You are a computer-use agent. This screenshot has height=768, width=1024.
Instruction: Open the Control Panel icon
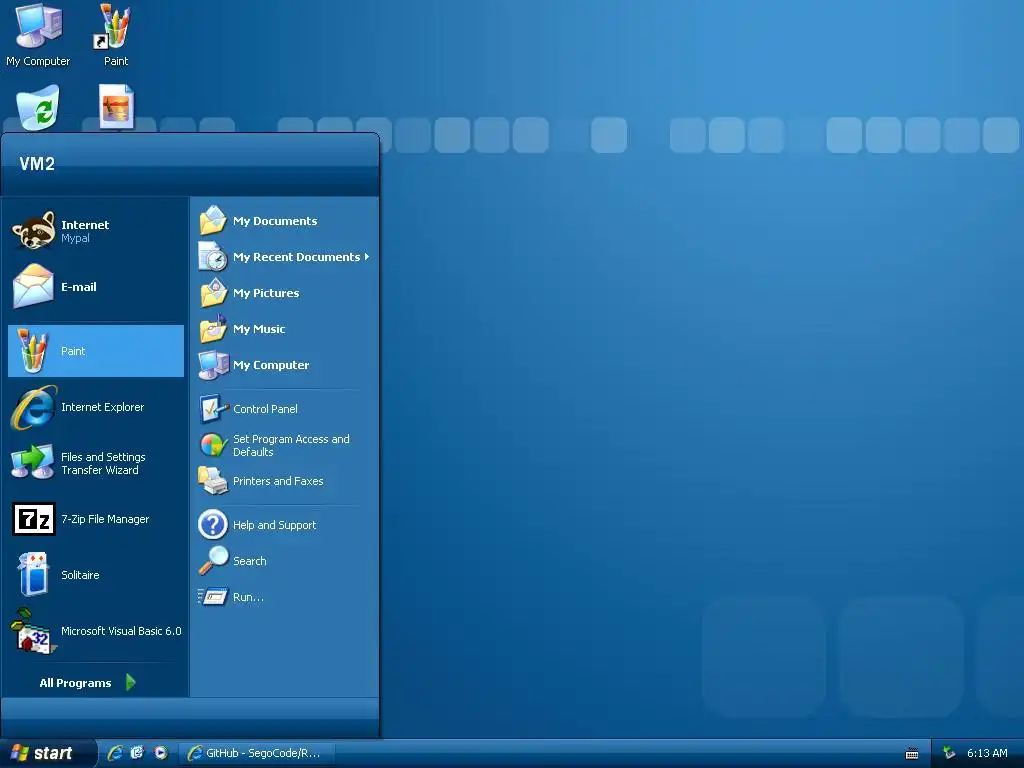coord(213,409)
